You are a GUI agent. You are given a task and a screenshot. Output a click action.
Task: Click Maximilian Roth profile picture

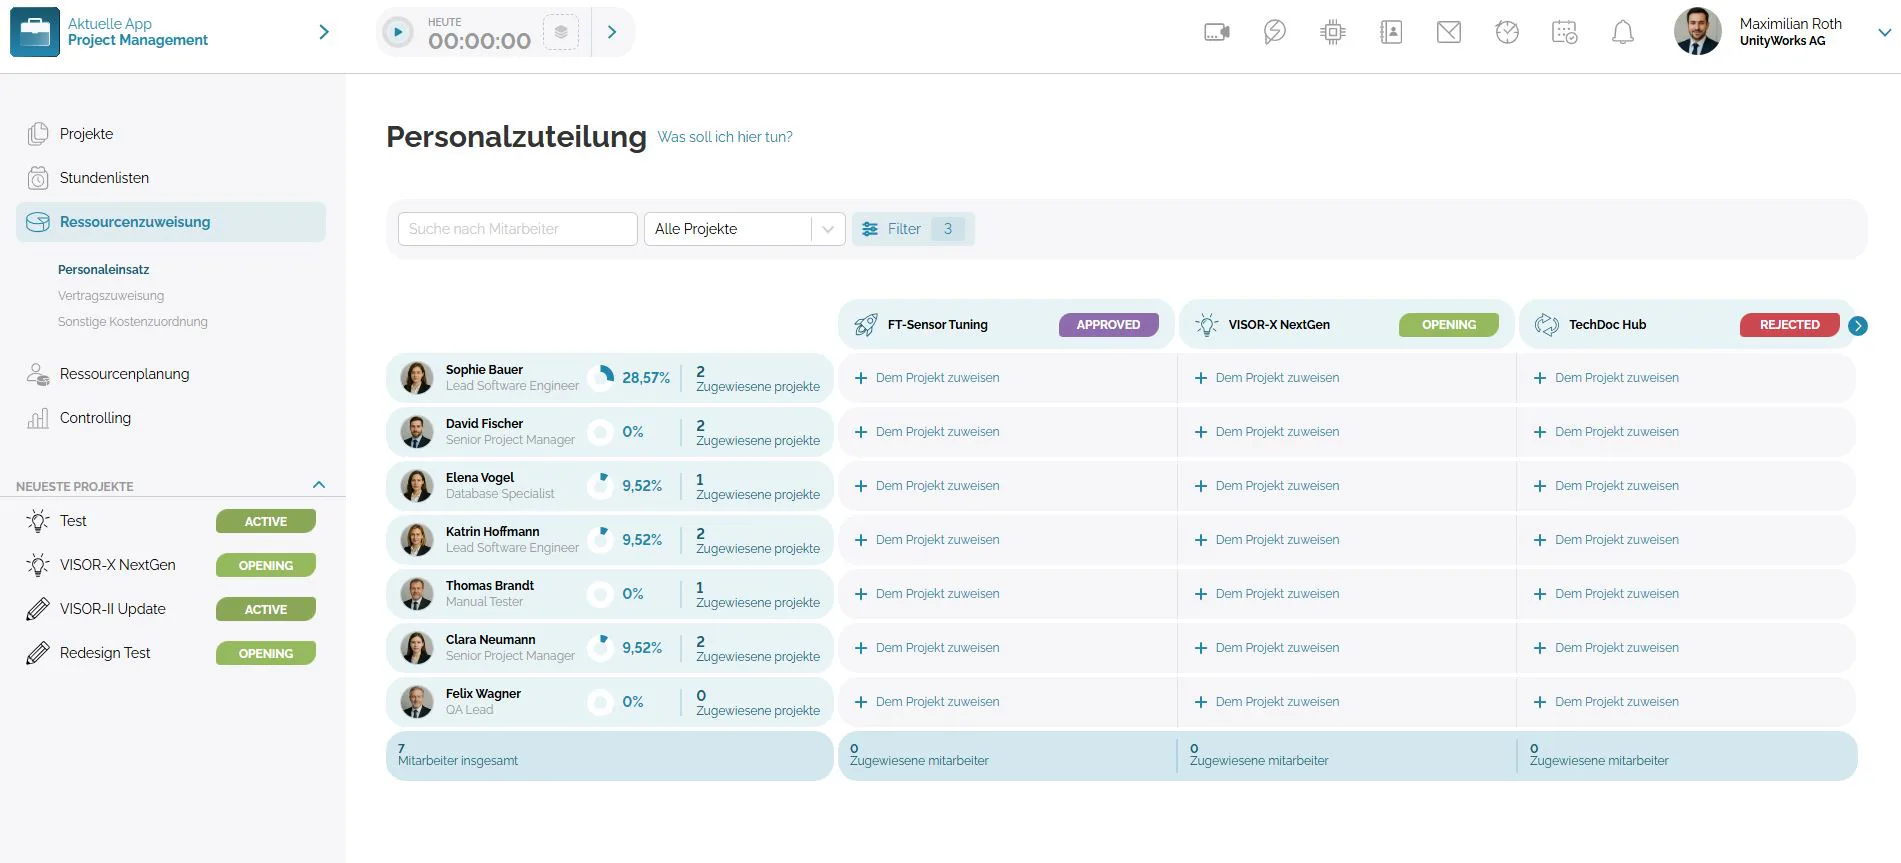click(x=1698, y=32)
